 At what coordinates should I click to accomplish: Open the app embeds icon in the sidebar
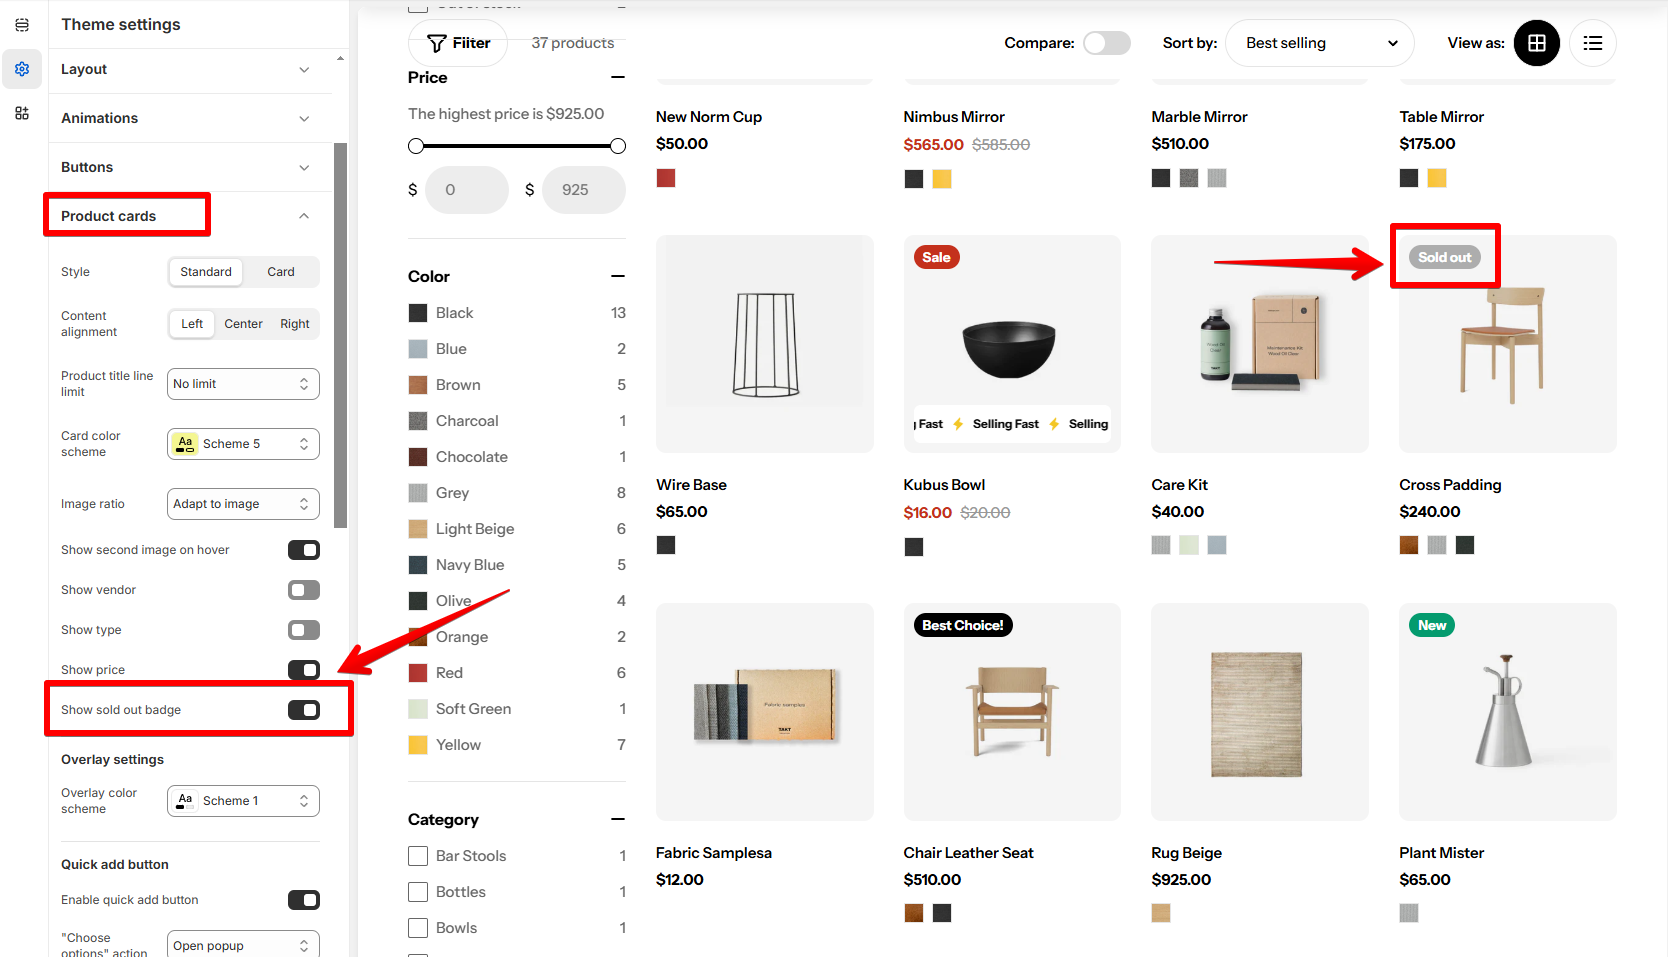(22, 113)
